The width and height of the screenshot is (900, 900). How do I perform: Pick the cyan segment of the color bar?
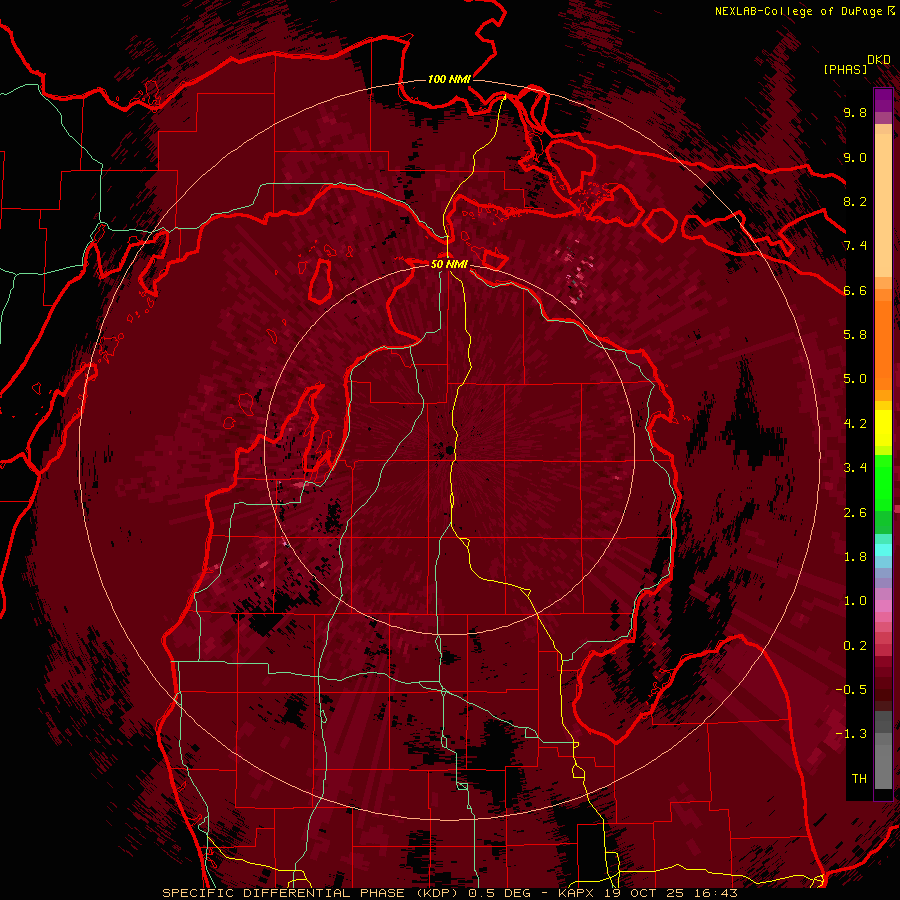[x=883, y=550]
